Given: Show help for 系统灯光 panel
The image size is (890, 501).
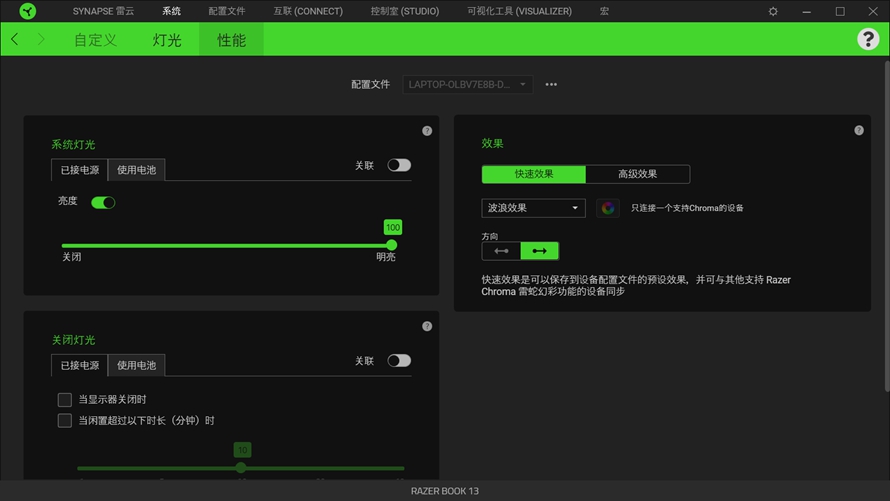Looking at the screenshot, I should pyautogui.click(x=427, y=131).
